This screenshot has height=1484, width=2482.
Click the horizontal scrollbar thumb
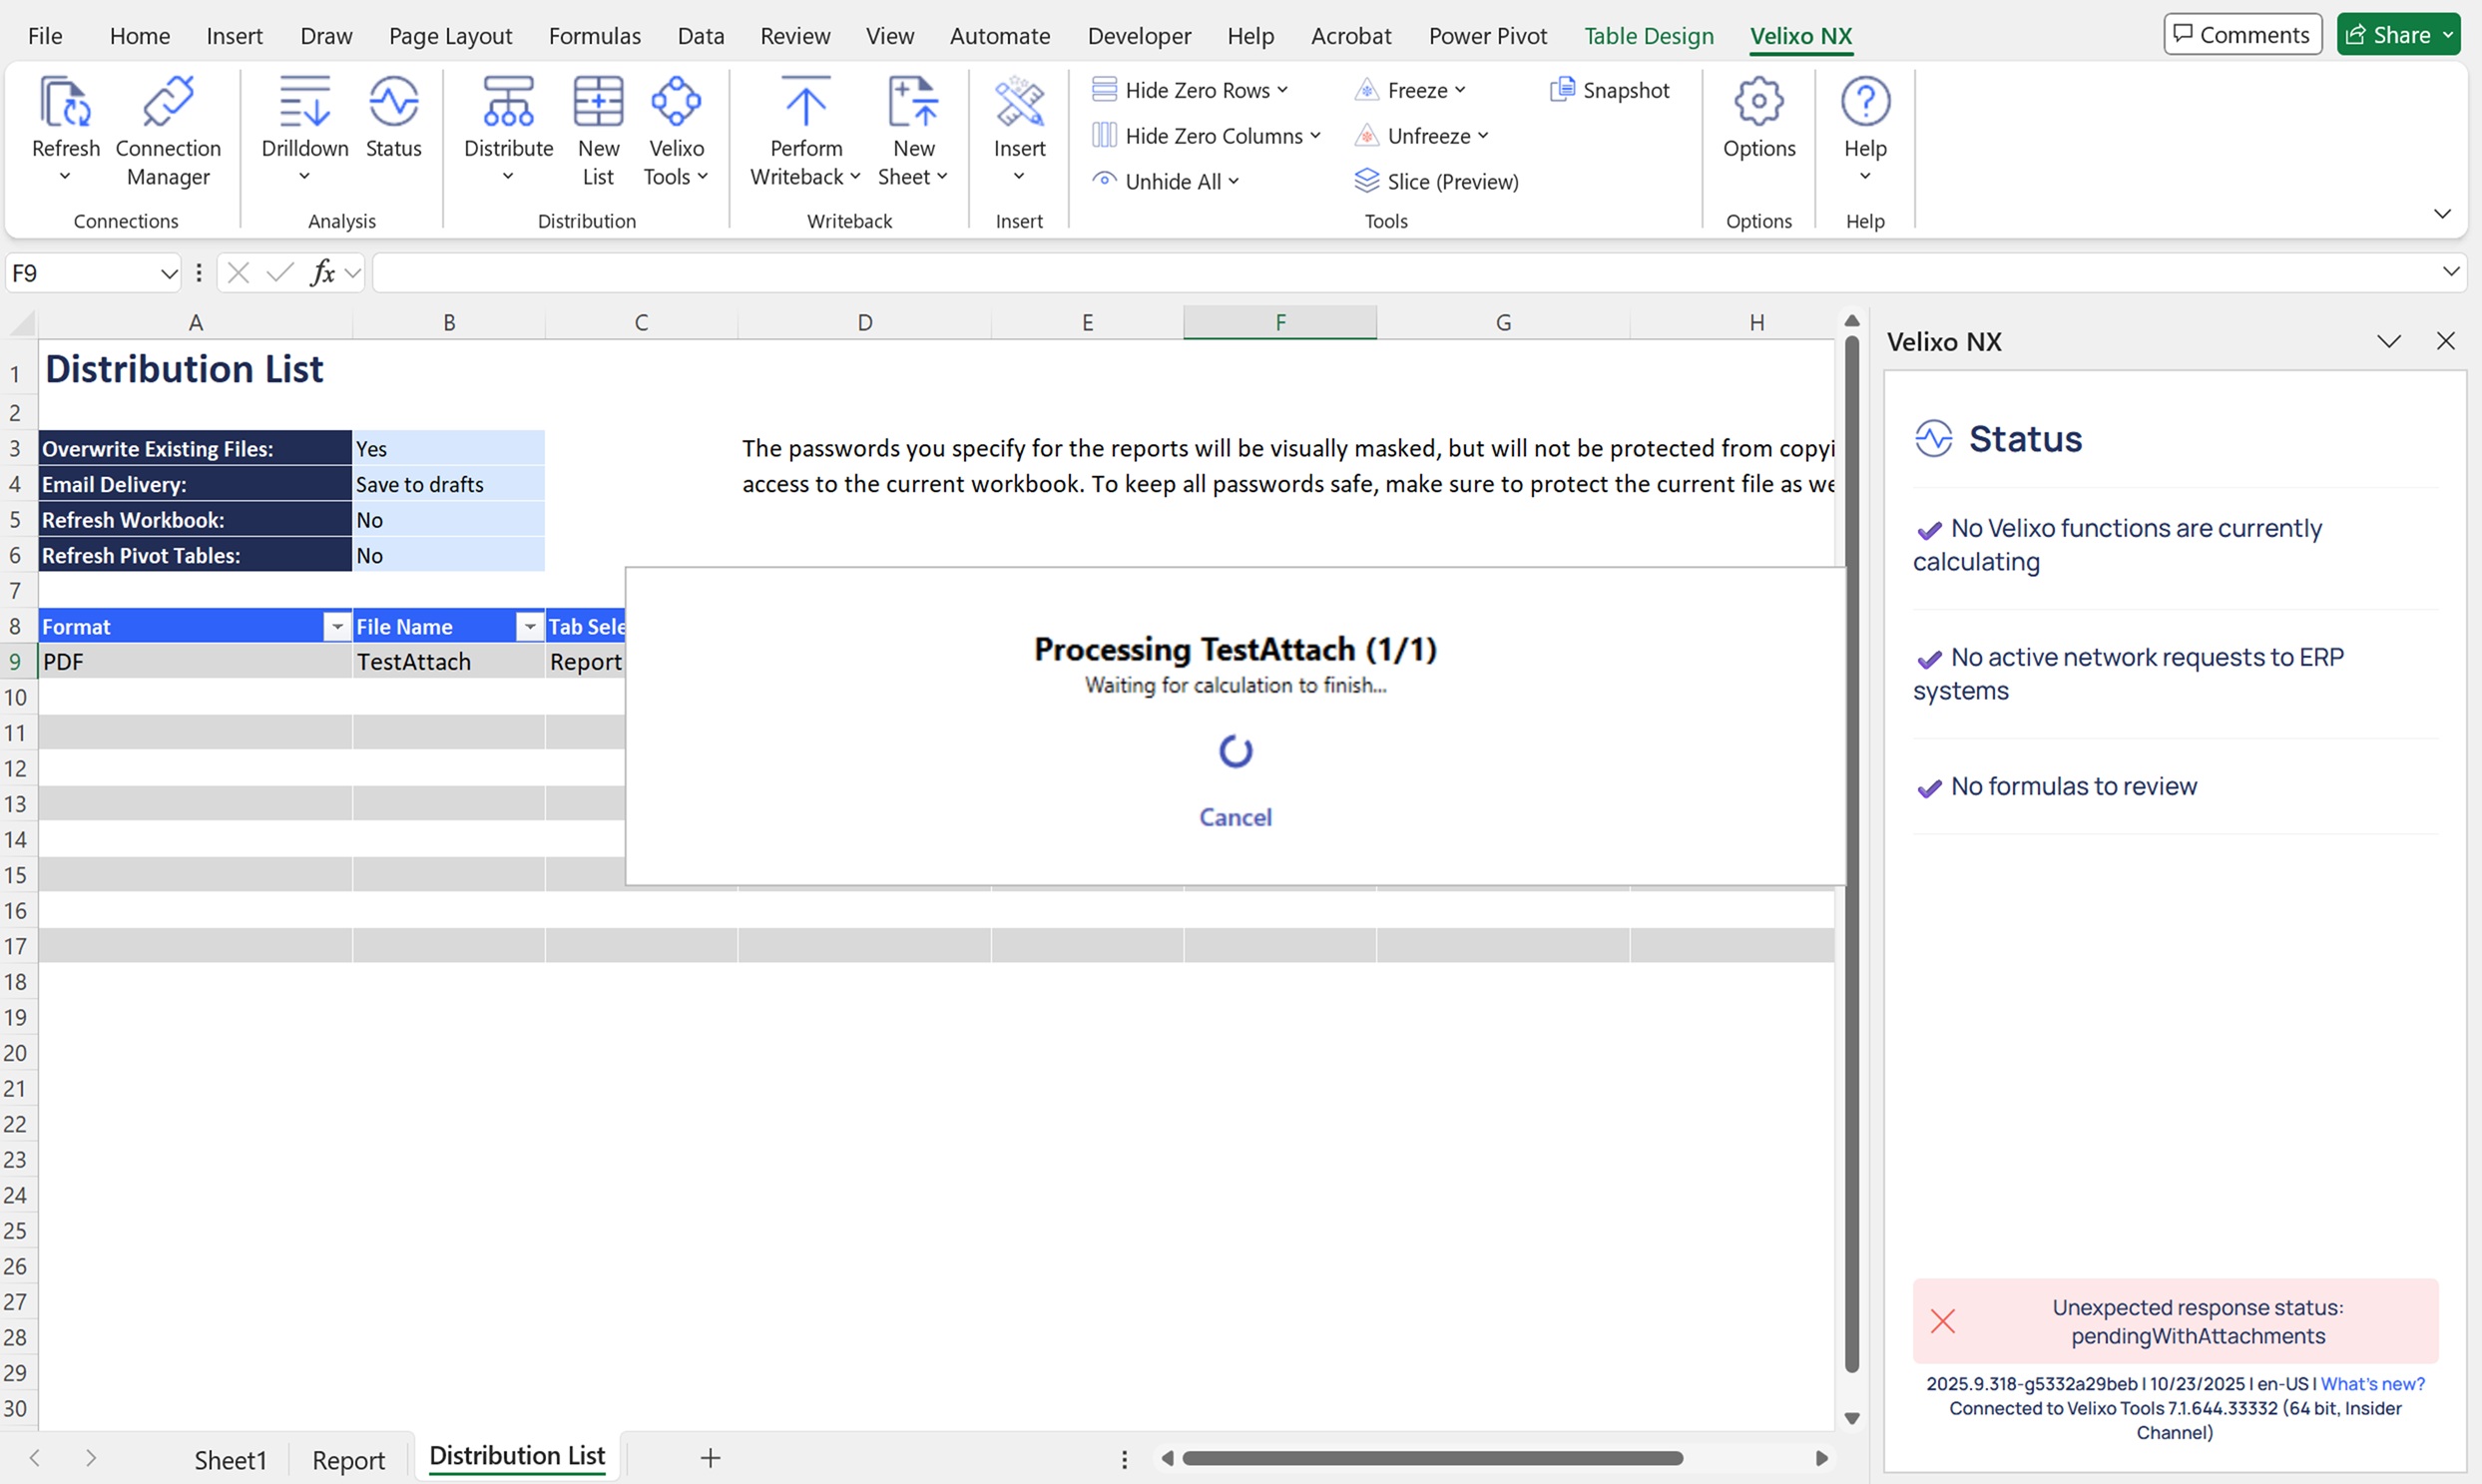(1432, 1458)
